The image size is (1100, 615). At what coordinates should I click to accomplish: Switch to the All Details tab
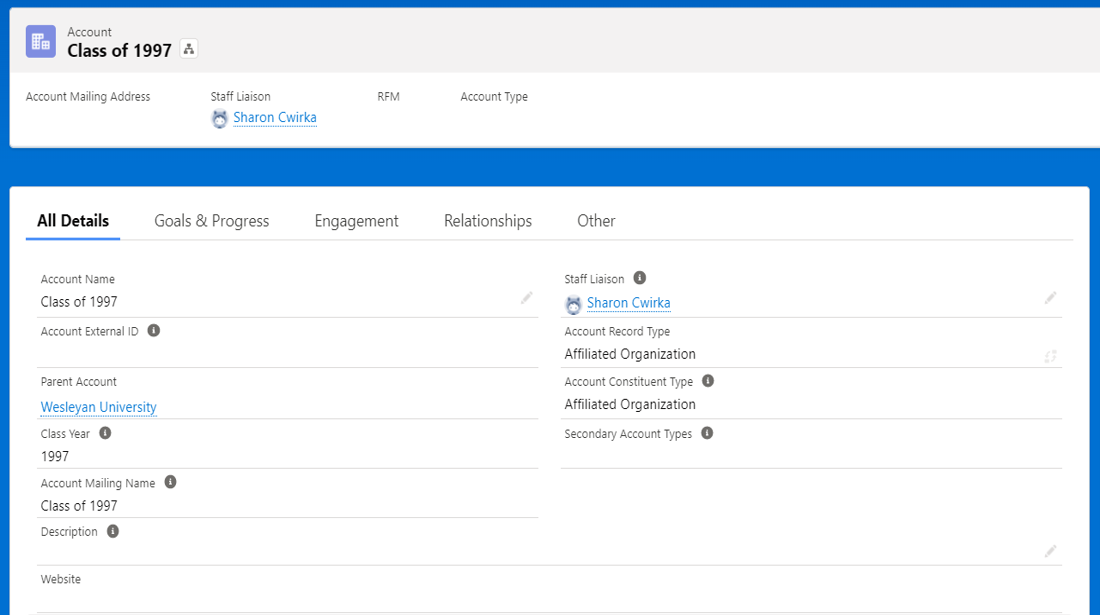point(73,221)
